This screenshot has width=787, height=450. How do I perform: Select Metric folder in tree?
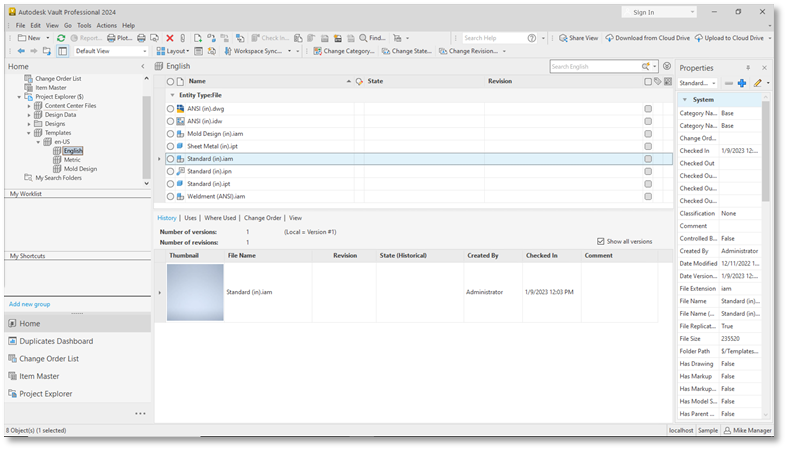tap(72, 160)
